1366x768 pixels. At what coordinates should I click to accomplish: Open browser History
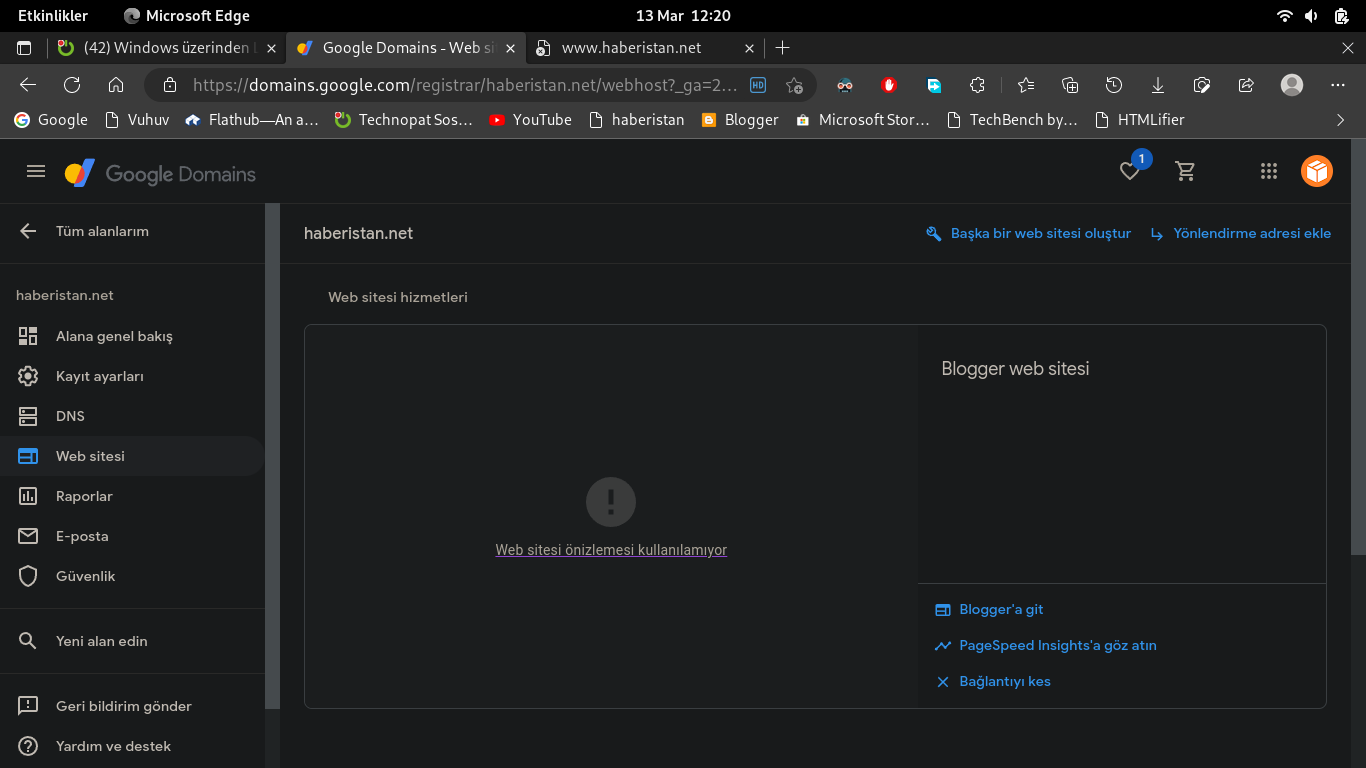tap(1114, 85)
